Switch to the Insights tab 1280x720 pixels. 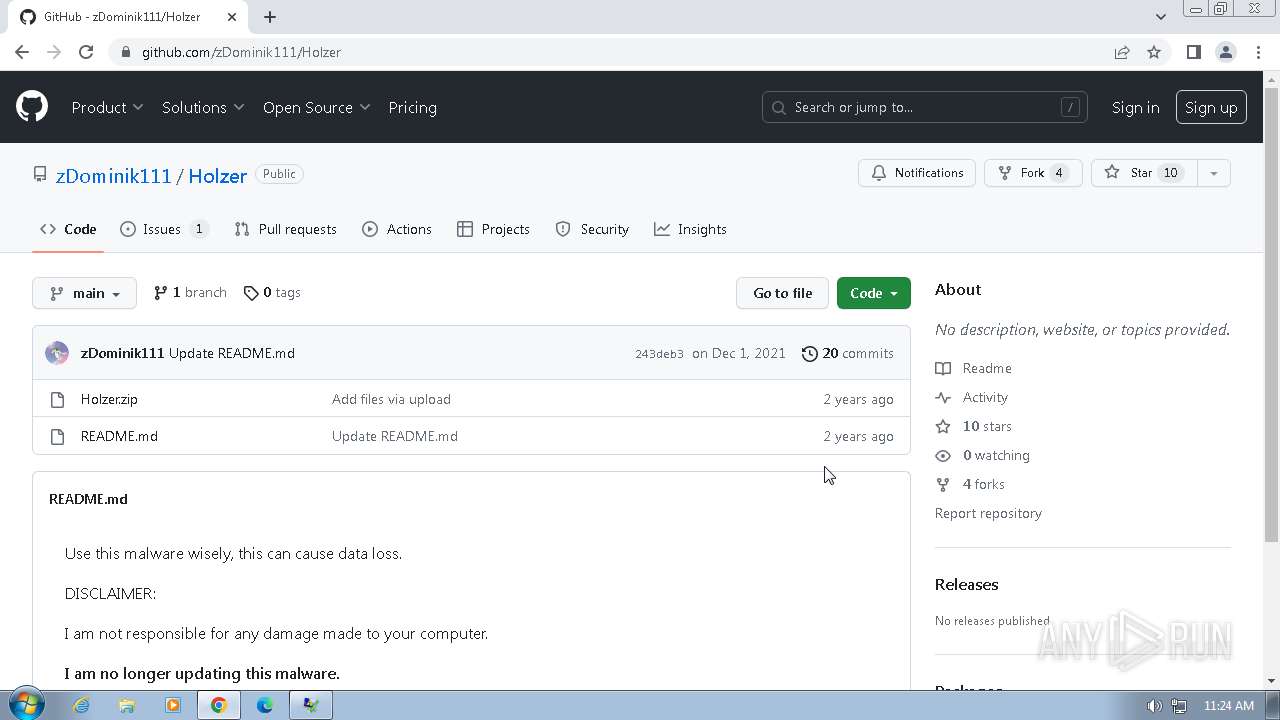(x=690, y=229)
